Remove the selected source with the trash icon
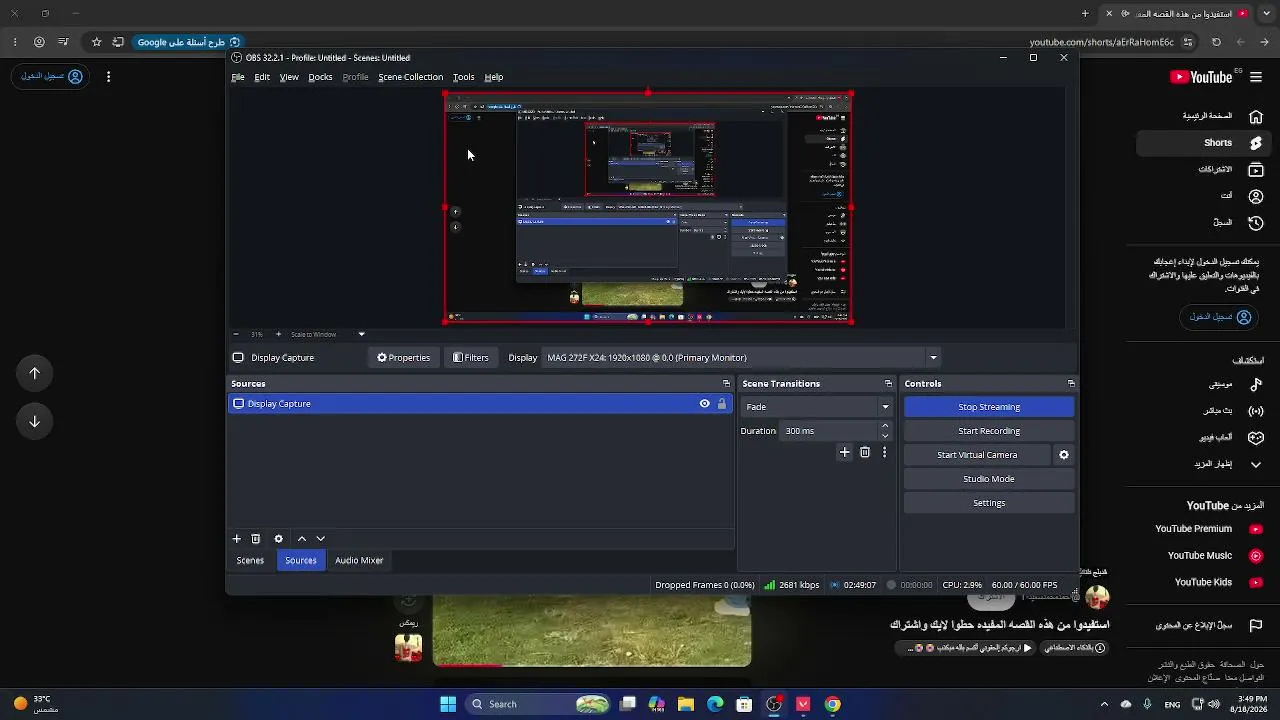Image resolution: width=1280 pixels, height=720 pixels. tap(256, 539)
